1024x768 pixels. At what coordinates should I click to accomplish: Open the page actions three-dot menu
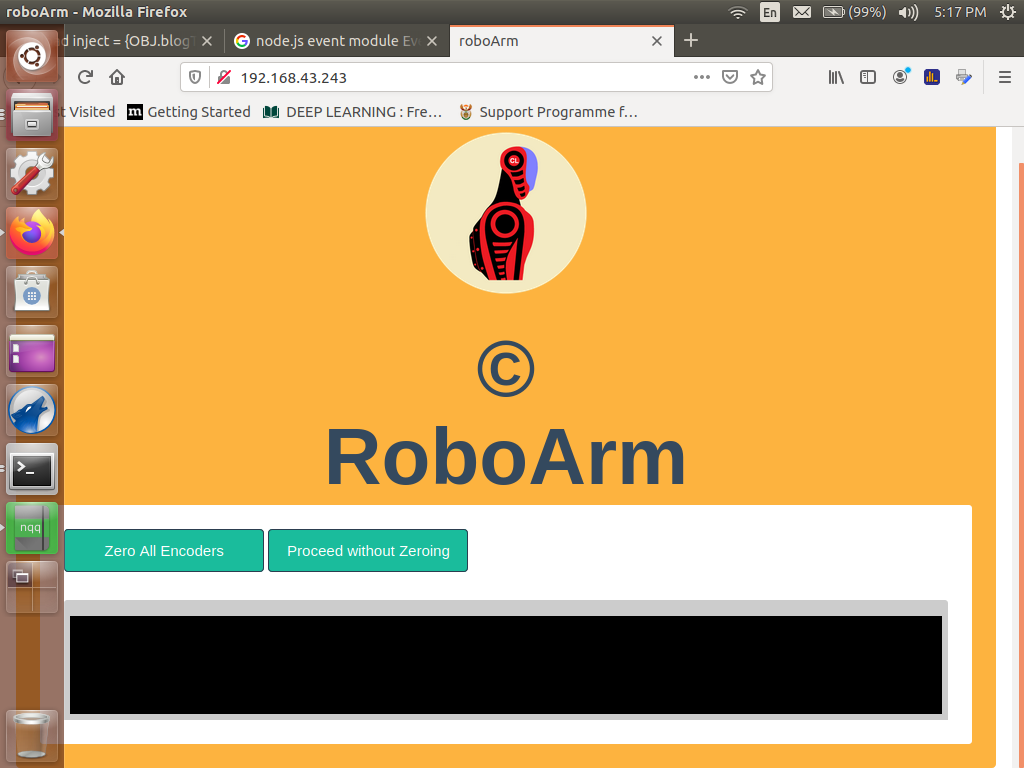[x=702, y=77]
